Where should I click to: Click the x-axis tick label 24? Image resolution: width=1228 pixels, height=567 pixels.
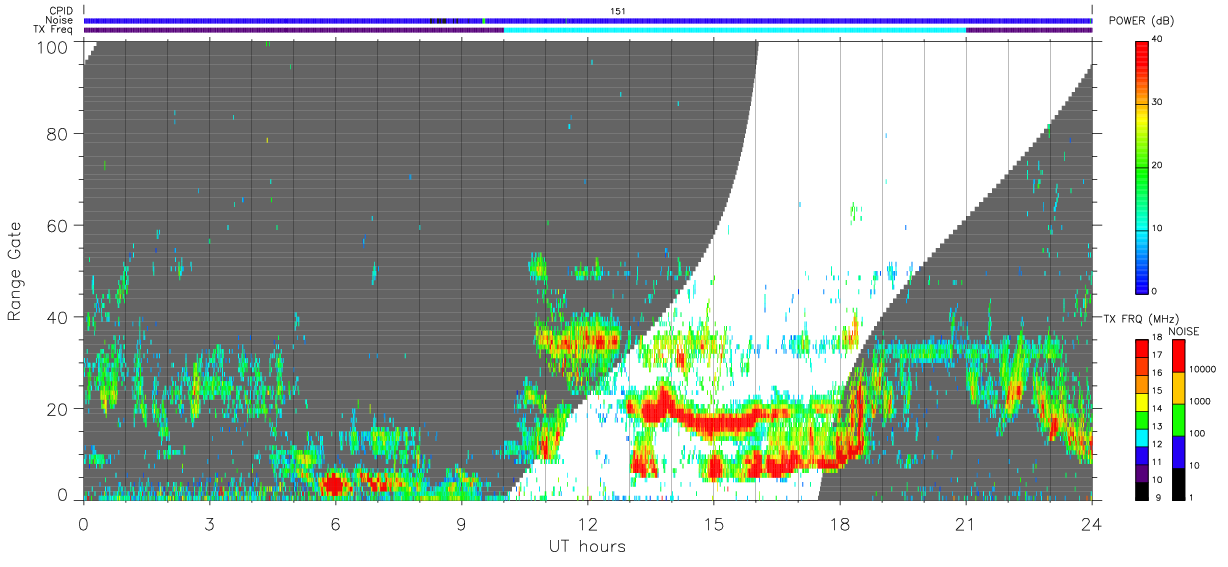click(x=1091, y=524)
